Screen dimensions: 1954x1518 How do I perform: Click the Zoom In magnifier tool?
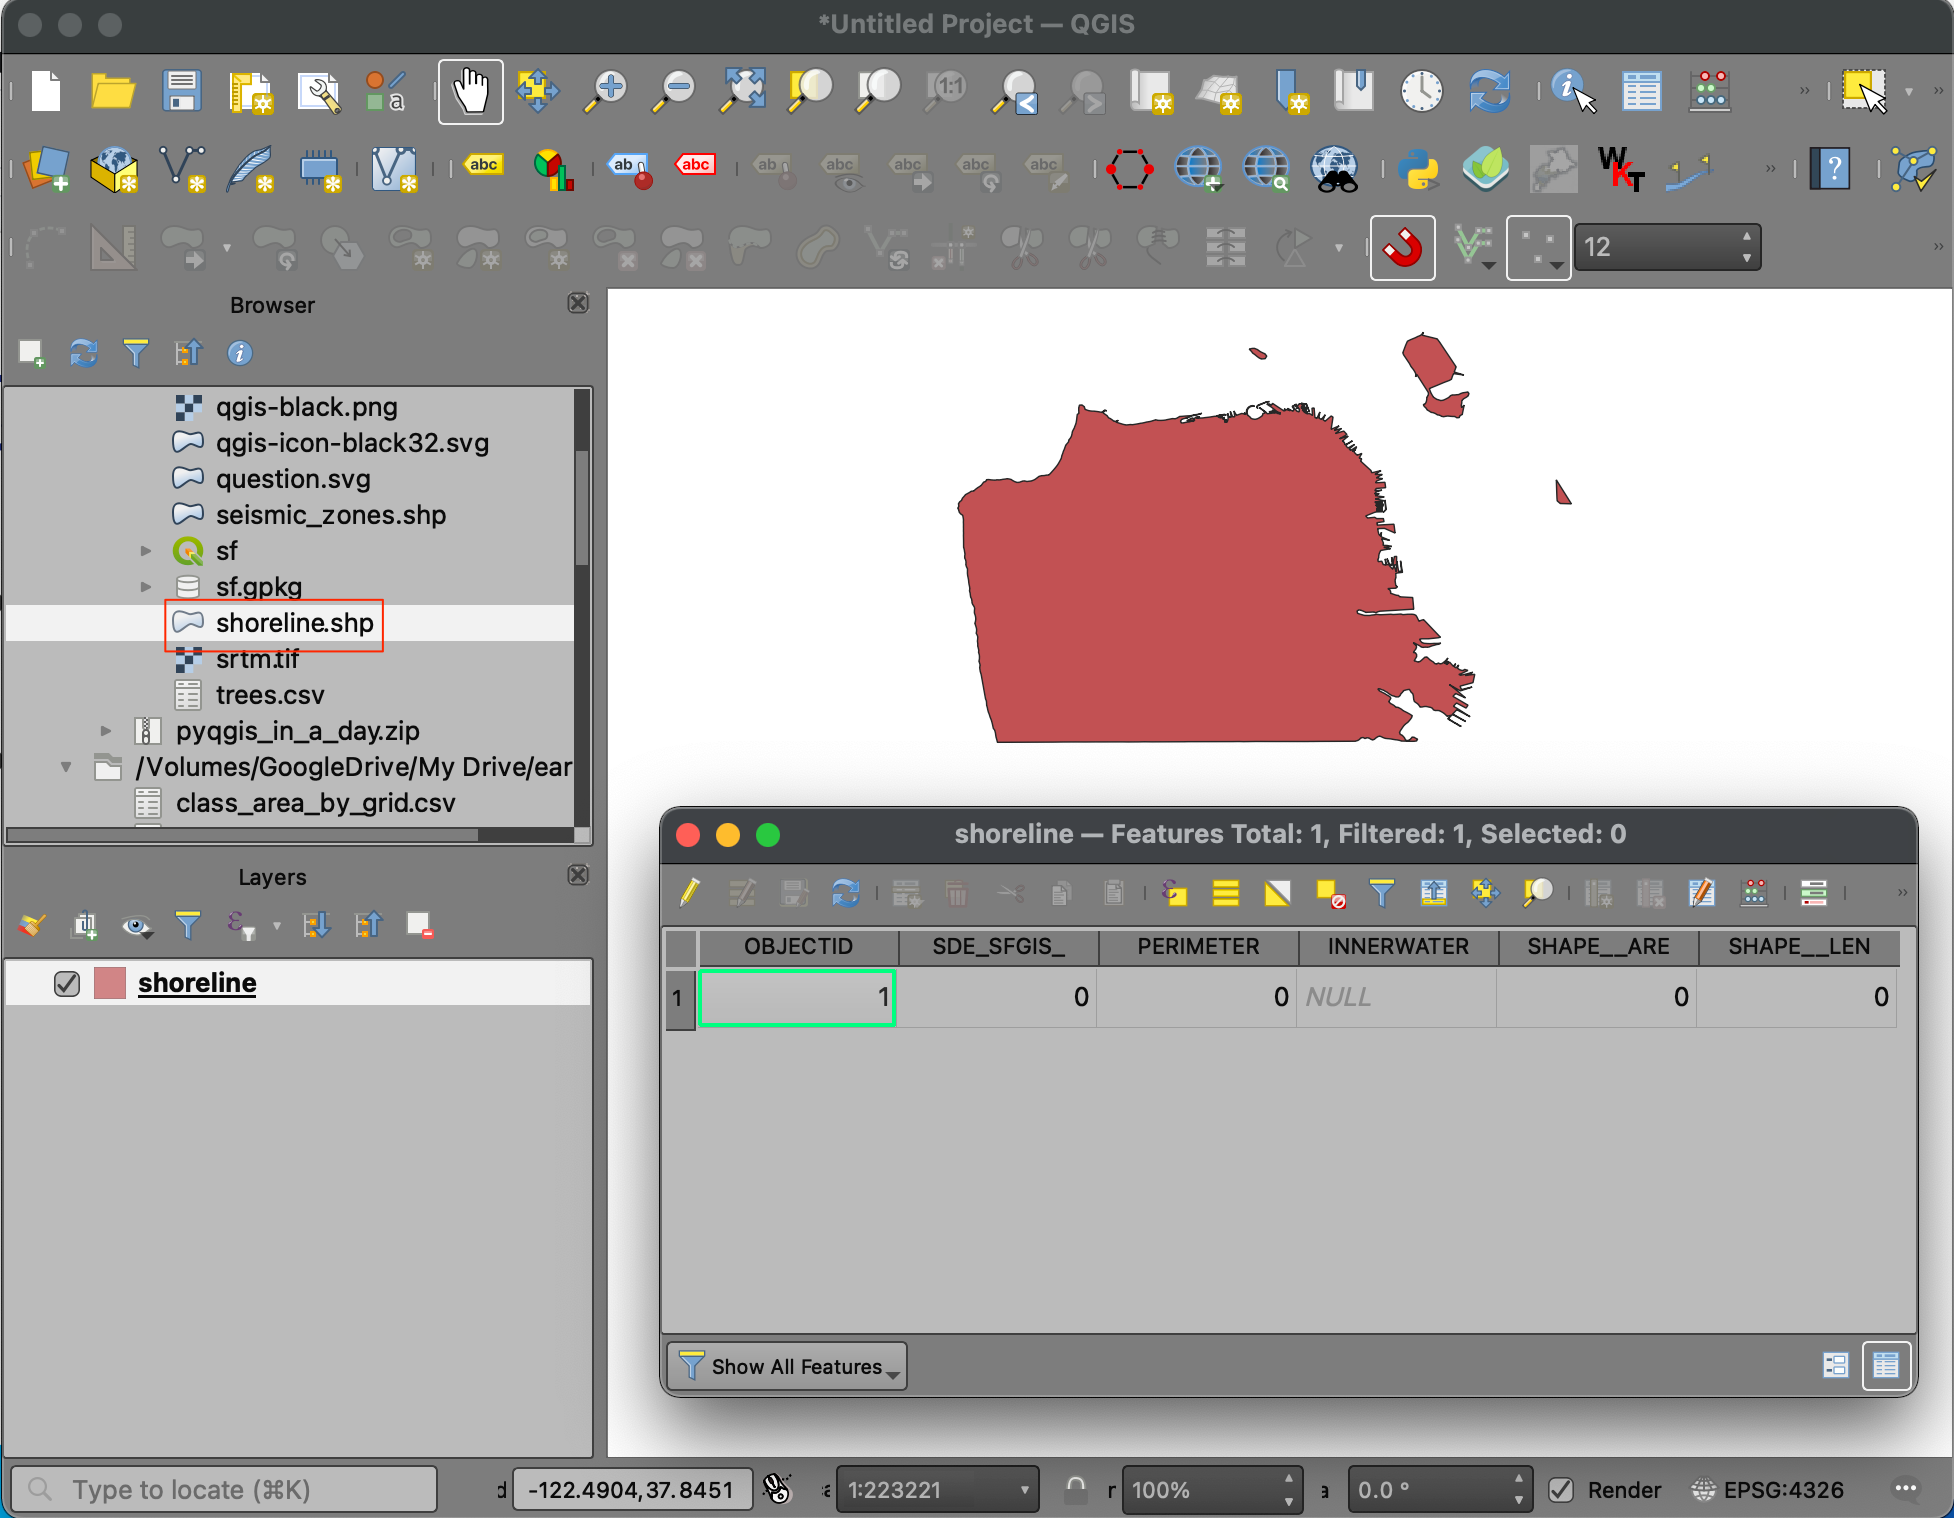click(606, 92)
